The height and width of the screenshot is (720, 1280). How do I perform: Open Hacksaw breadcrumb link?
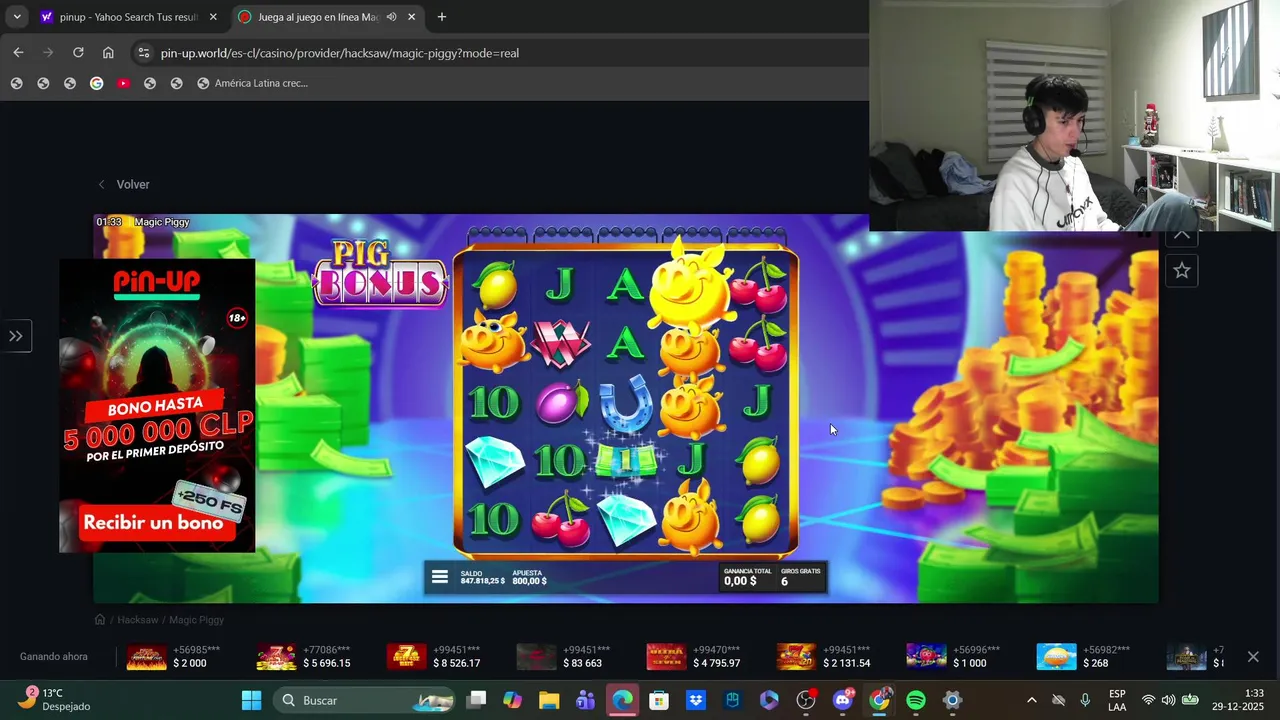coord(138,620)
